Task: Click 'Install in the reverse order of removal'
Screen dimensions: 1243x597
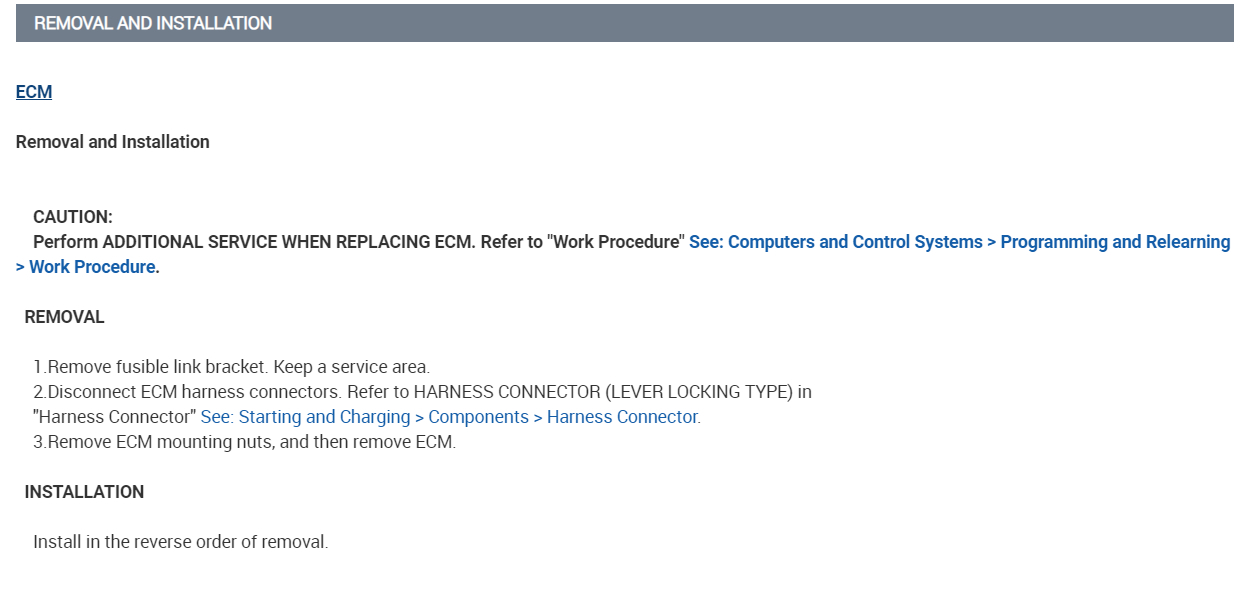Action: click(x=180, y=542)
